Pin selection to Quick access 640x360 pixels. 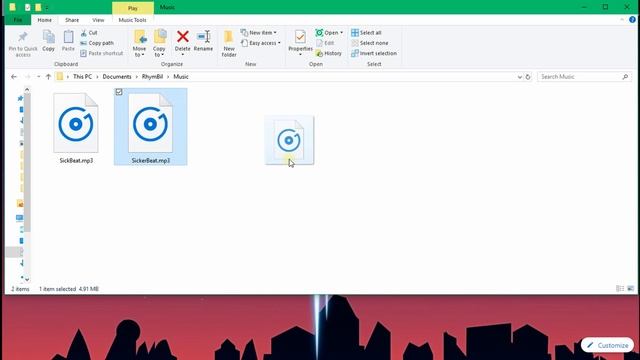(23, 44)
